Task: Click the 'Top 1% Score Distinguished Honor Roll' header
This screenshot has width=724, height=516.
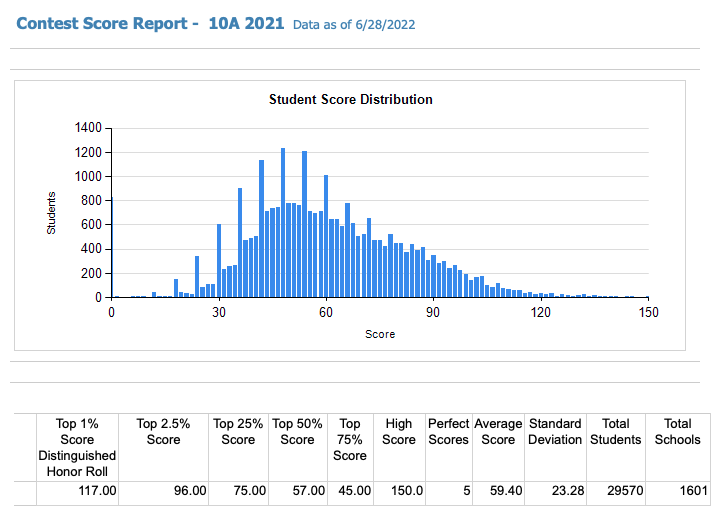Action: click(77, 447)
